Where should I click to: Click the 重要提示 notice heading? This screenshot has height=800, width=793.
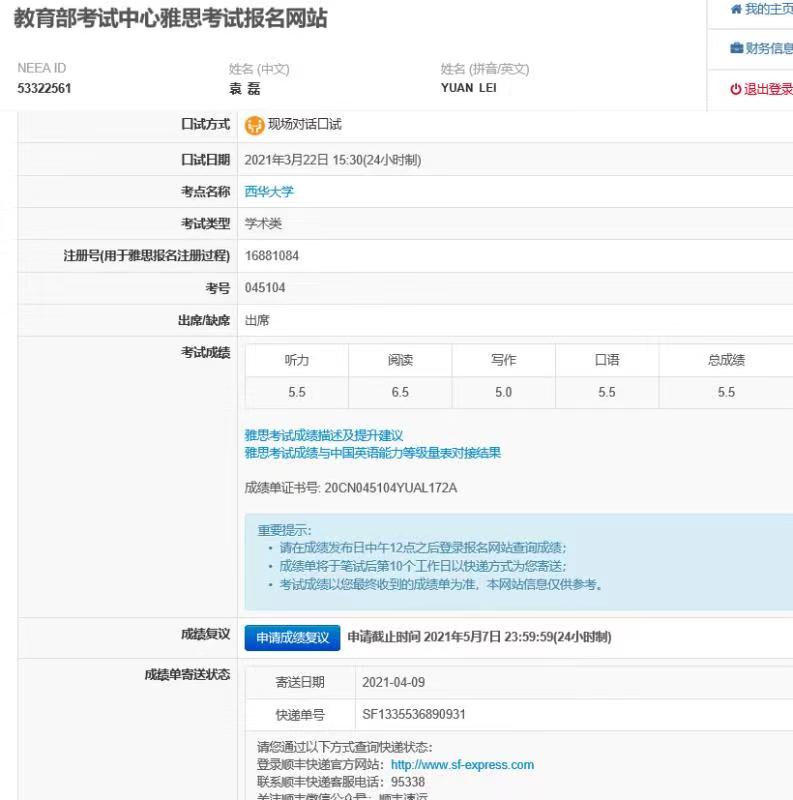click(x=284, y=530)
